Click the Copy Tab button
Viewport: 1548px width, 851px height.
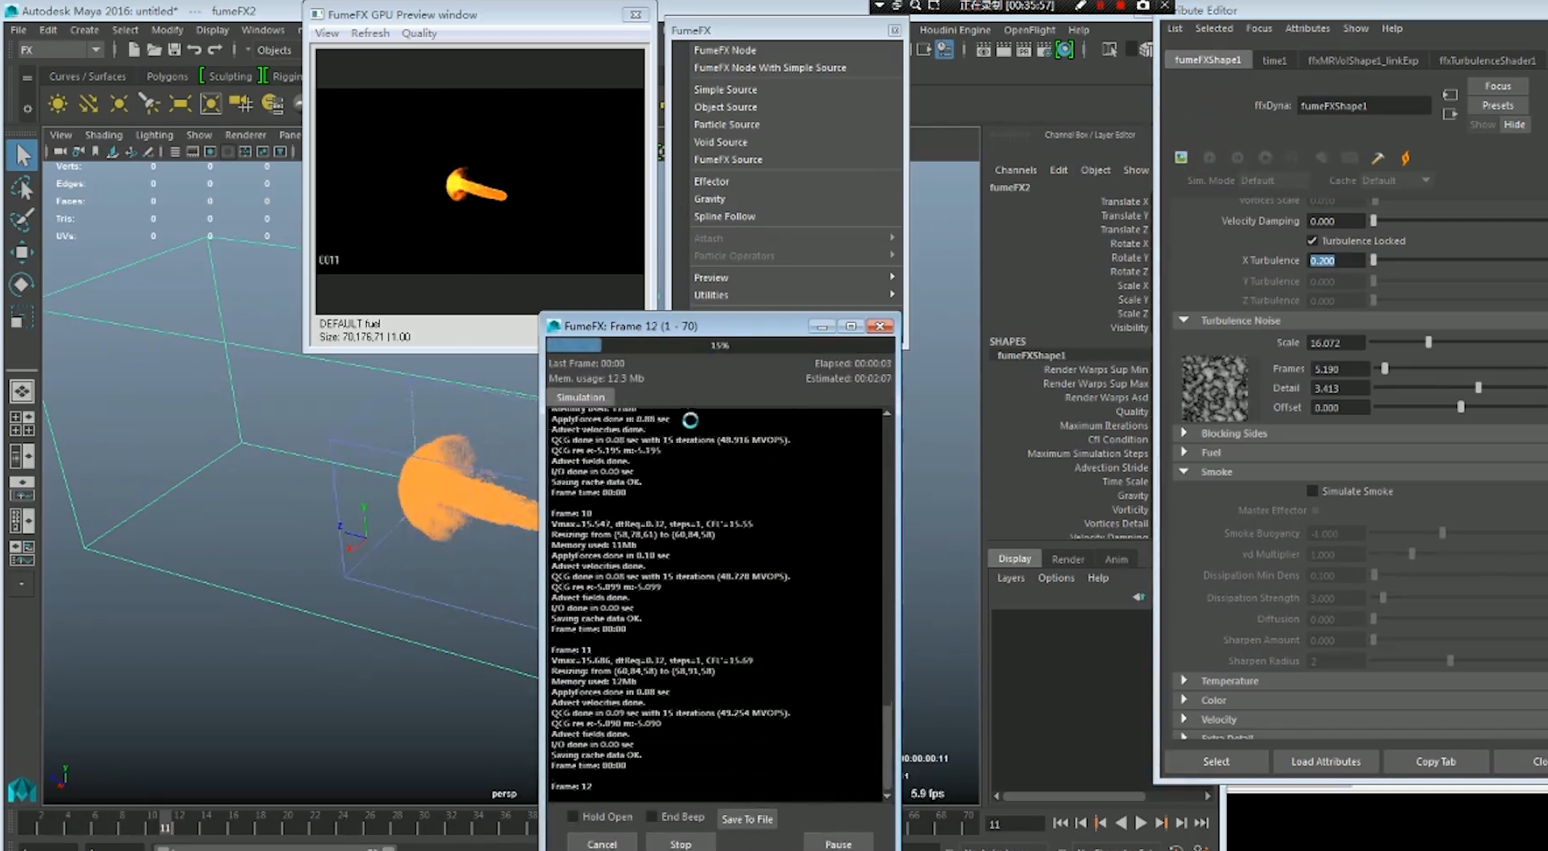pyautogui.click(x=1435, y=761)
